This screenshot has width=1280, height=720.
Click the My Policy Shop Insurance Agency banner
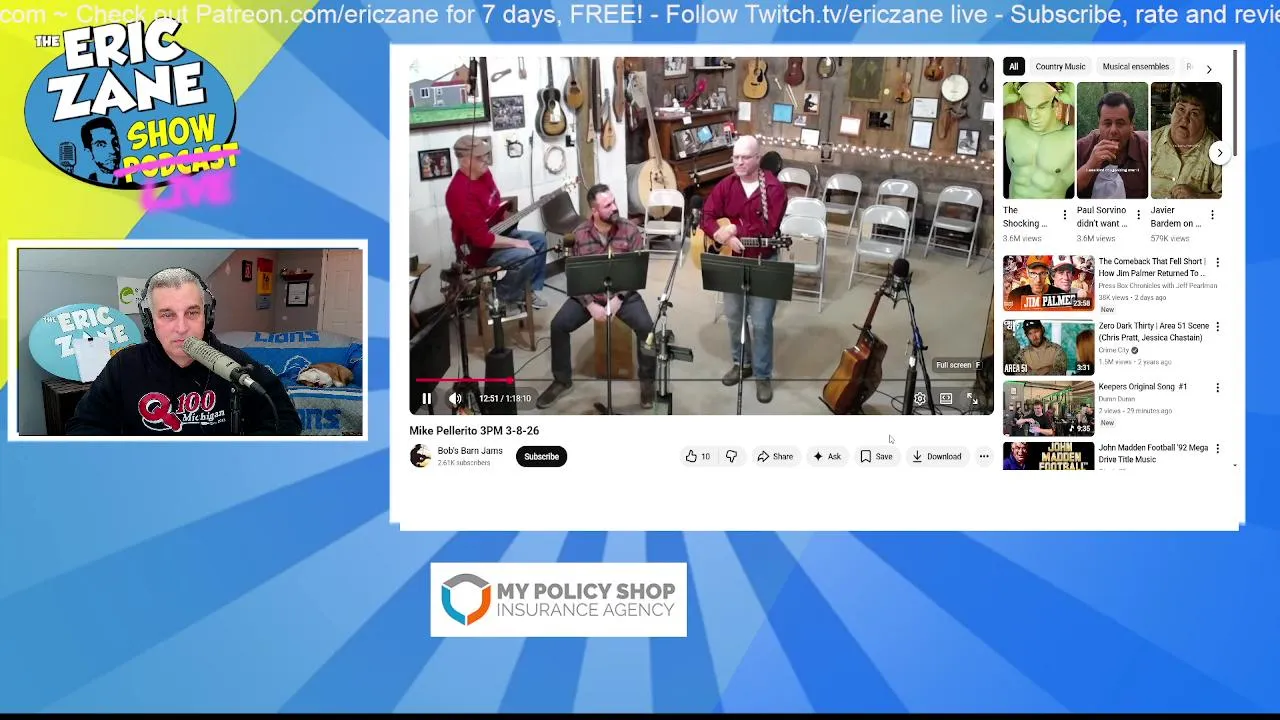pos(558,600)
